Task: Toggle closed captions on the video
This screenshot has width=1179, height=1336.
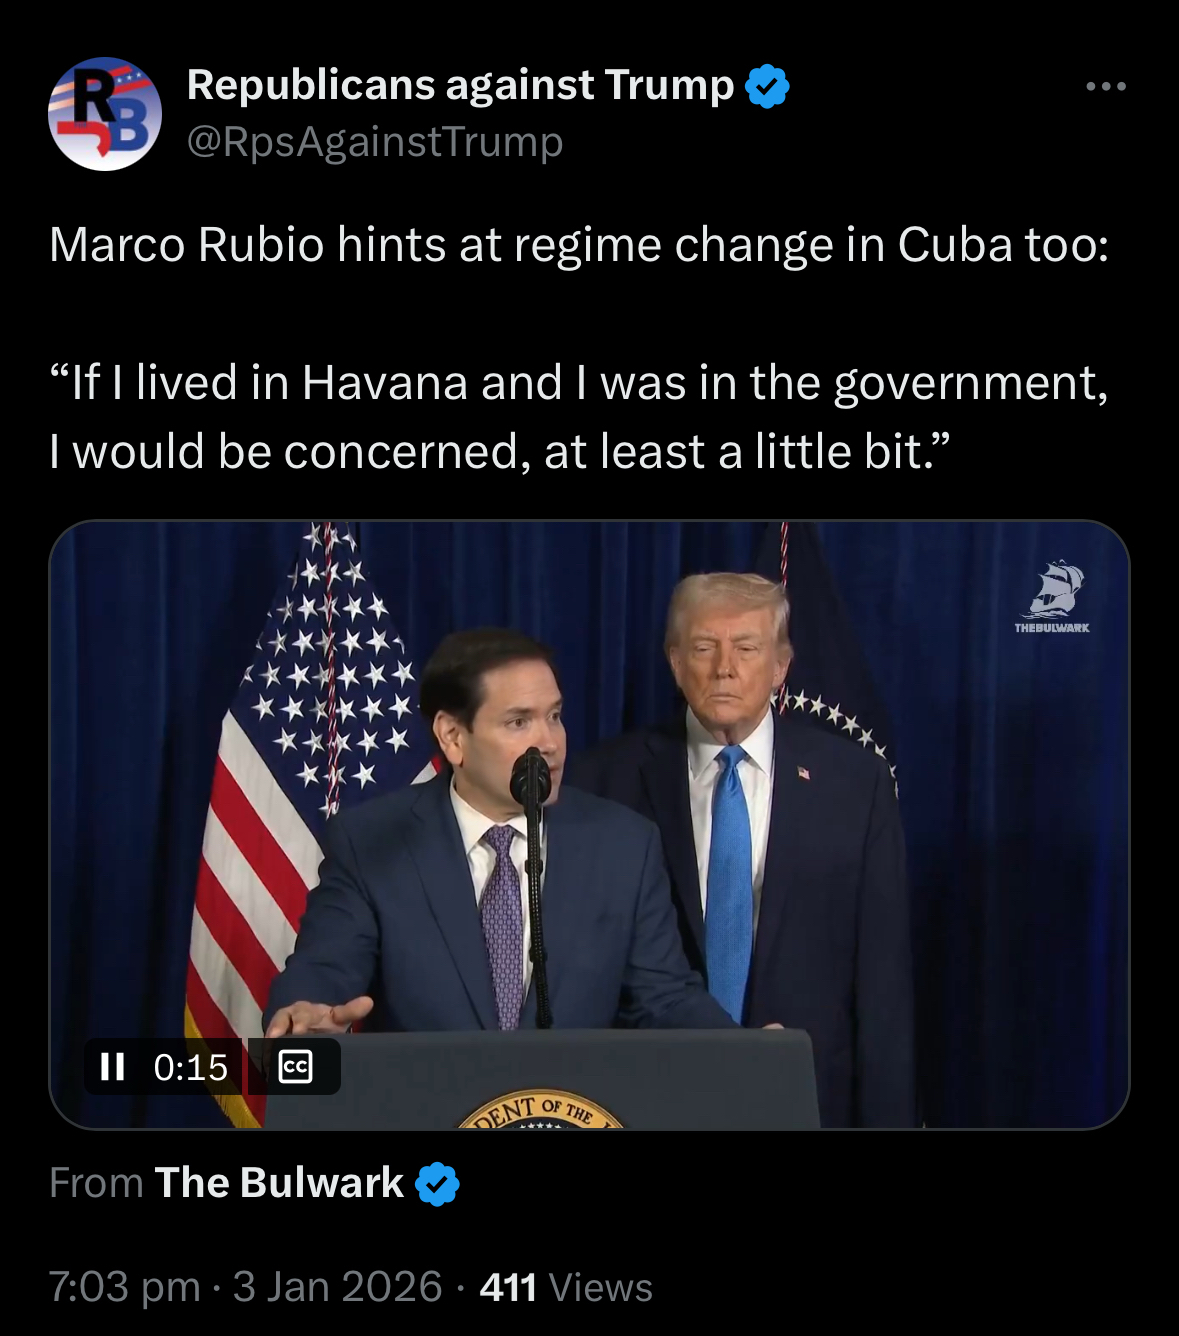Action: point(295,1067)
